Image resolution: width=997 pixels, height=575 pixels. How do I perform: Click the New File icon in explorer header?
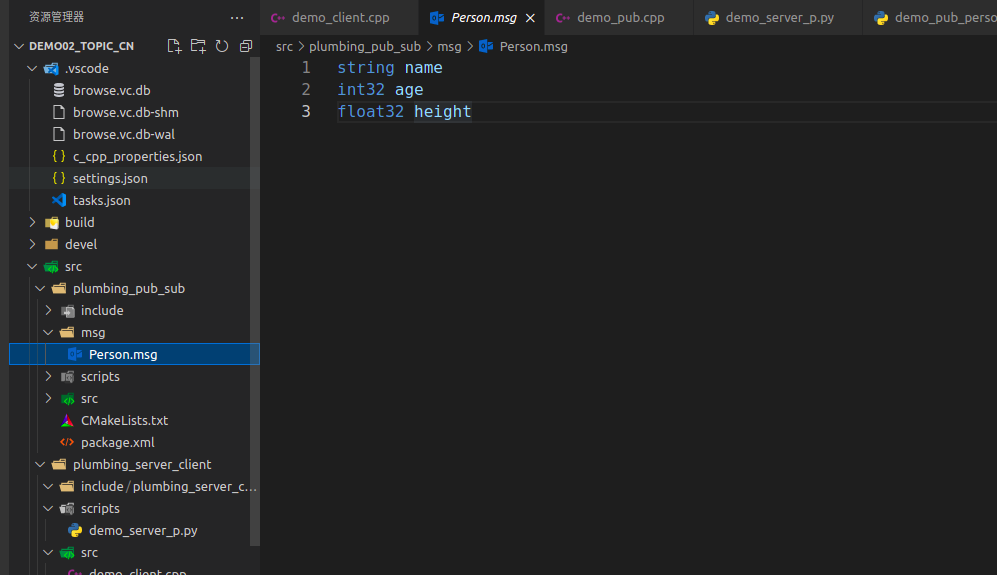[x=174, y=46]
